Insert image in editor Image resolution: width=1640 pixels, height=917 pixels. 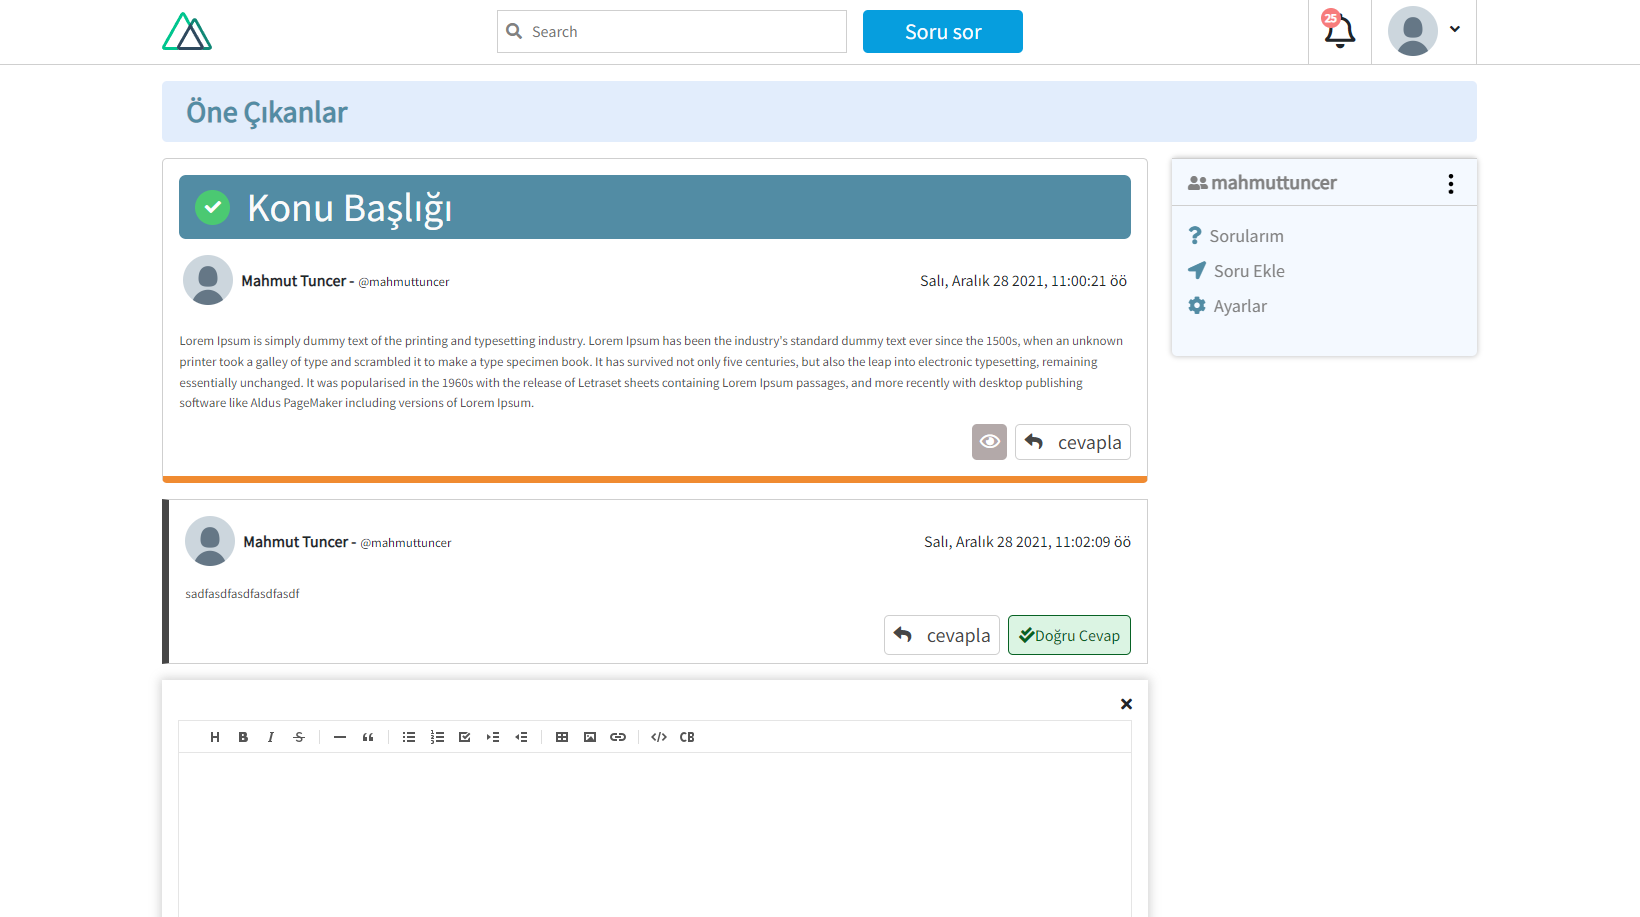[590, 737]
